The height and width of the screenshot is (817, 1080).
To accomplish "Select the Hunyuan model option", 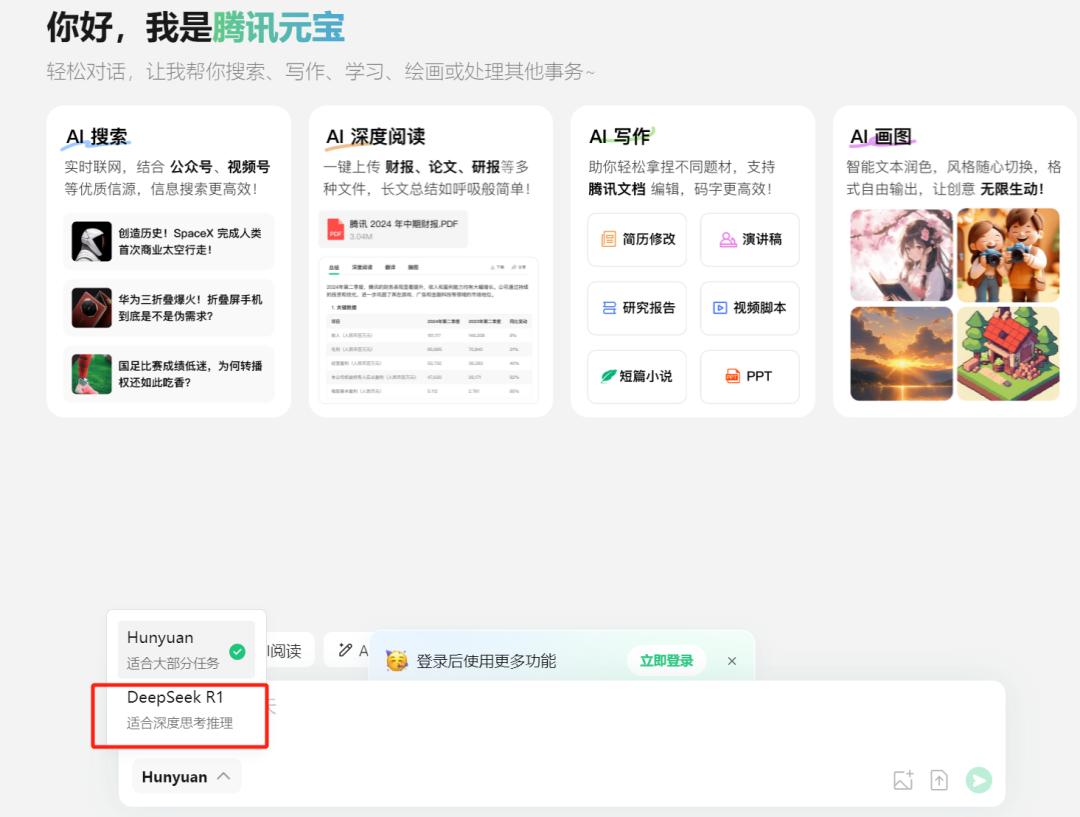I will (186, 649).
